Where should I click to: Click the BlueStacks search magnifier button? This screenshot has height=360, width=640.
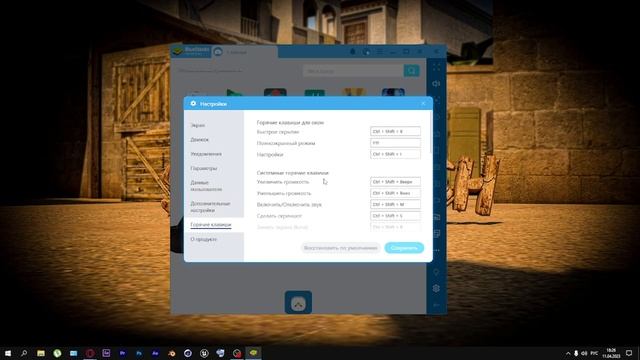411,71
